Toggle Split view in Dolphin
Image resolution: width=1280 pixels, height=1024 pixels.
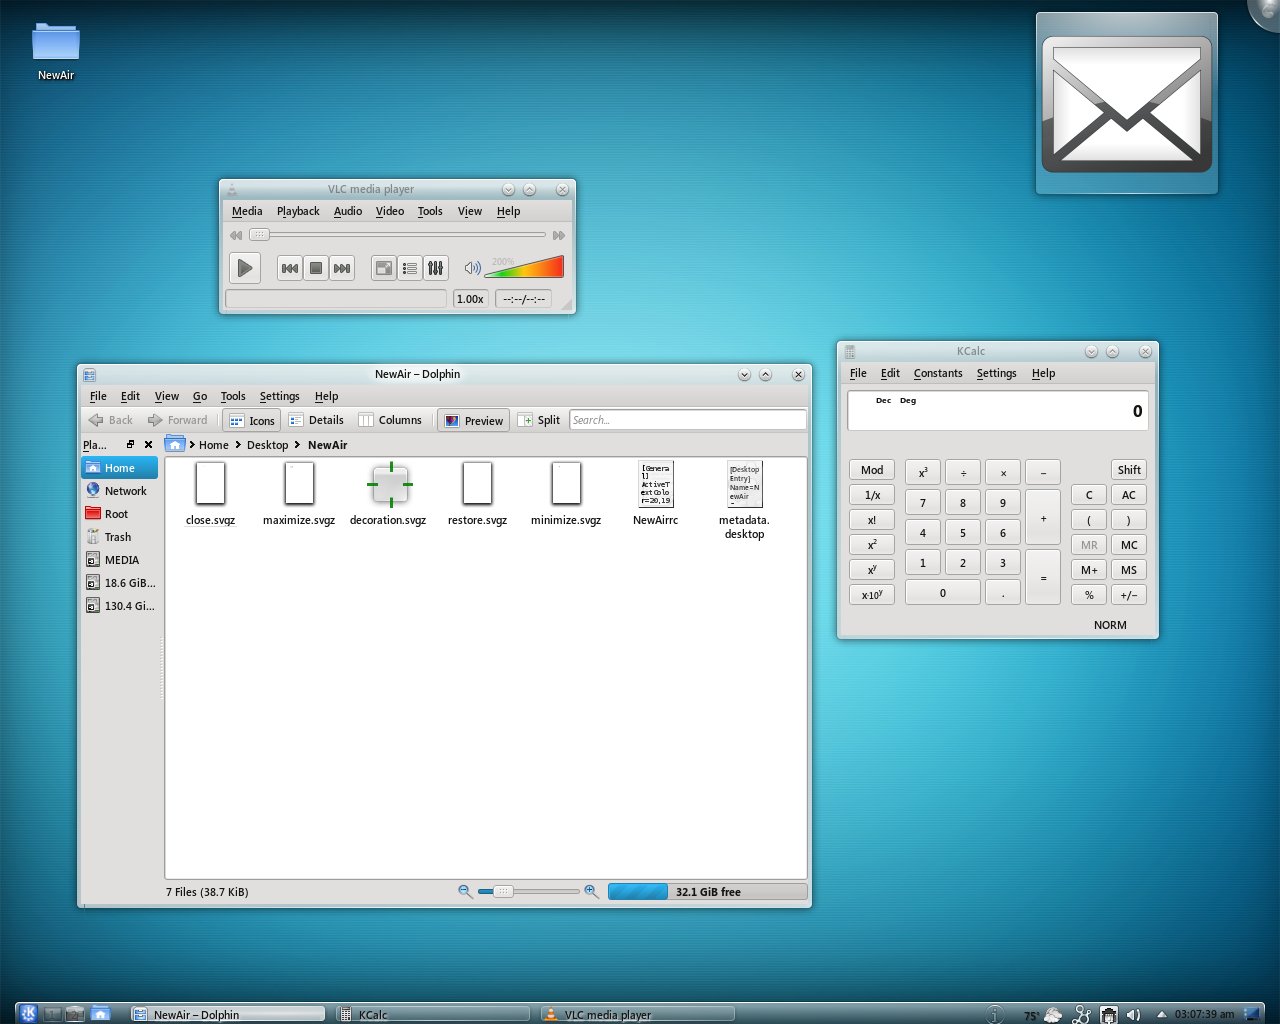pos(539,420)
